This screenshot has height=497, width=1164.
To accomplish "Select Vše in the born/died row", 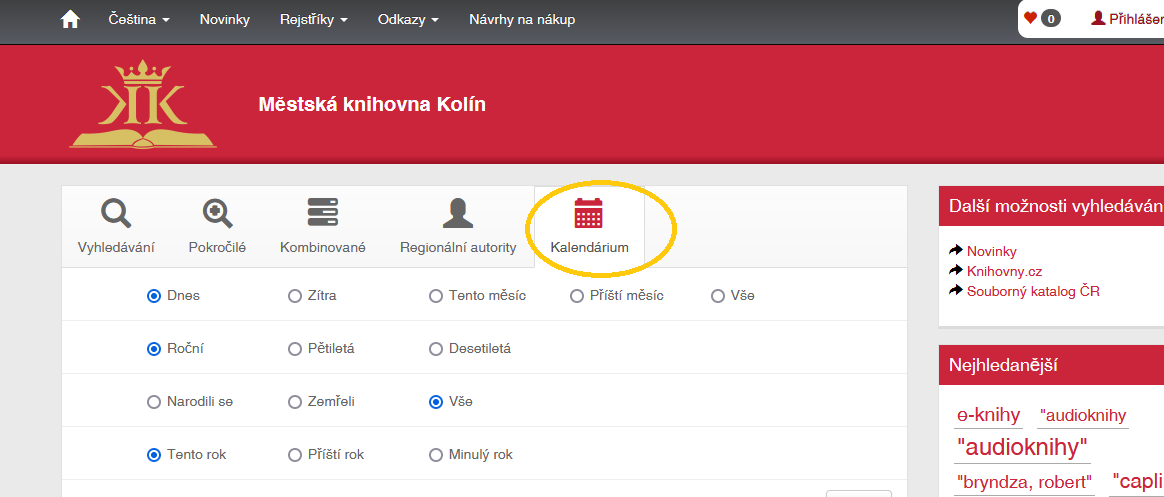I will 436,402.
